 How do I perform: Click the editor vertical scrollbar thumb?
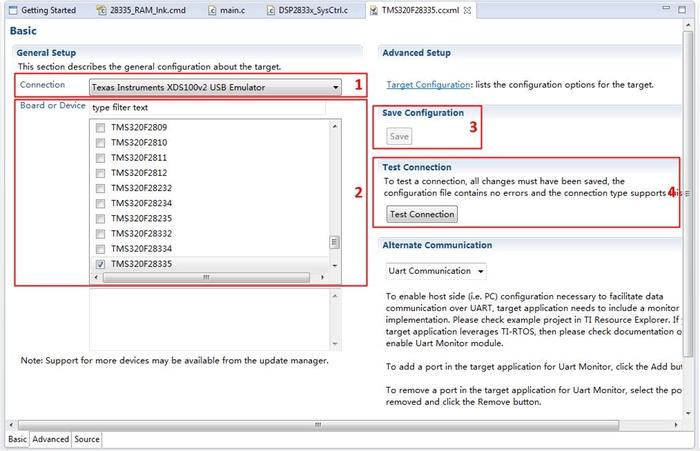click(688, 194)
